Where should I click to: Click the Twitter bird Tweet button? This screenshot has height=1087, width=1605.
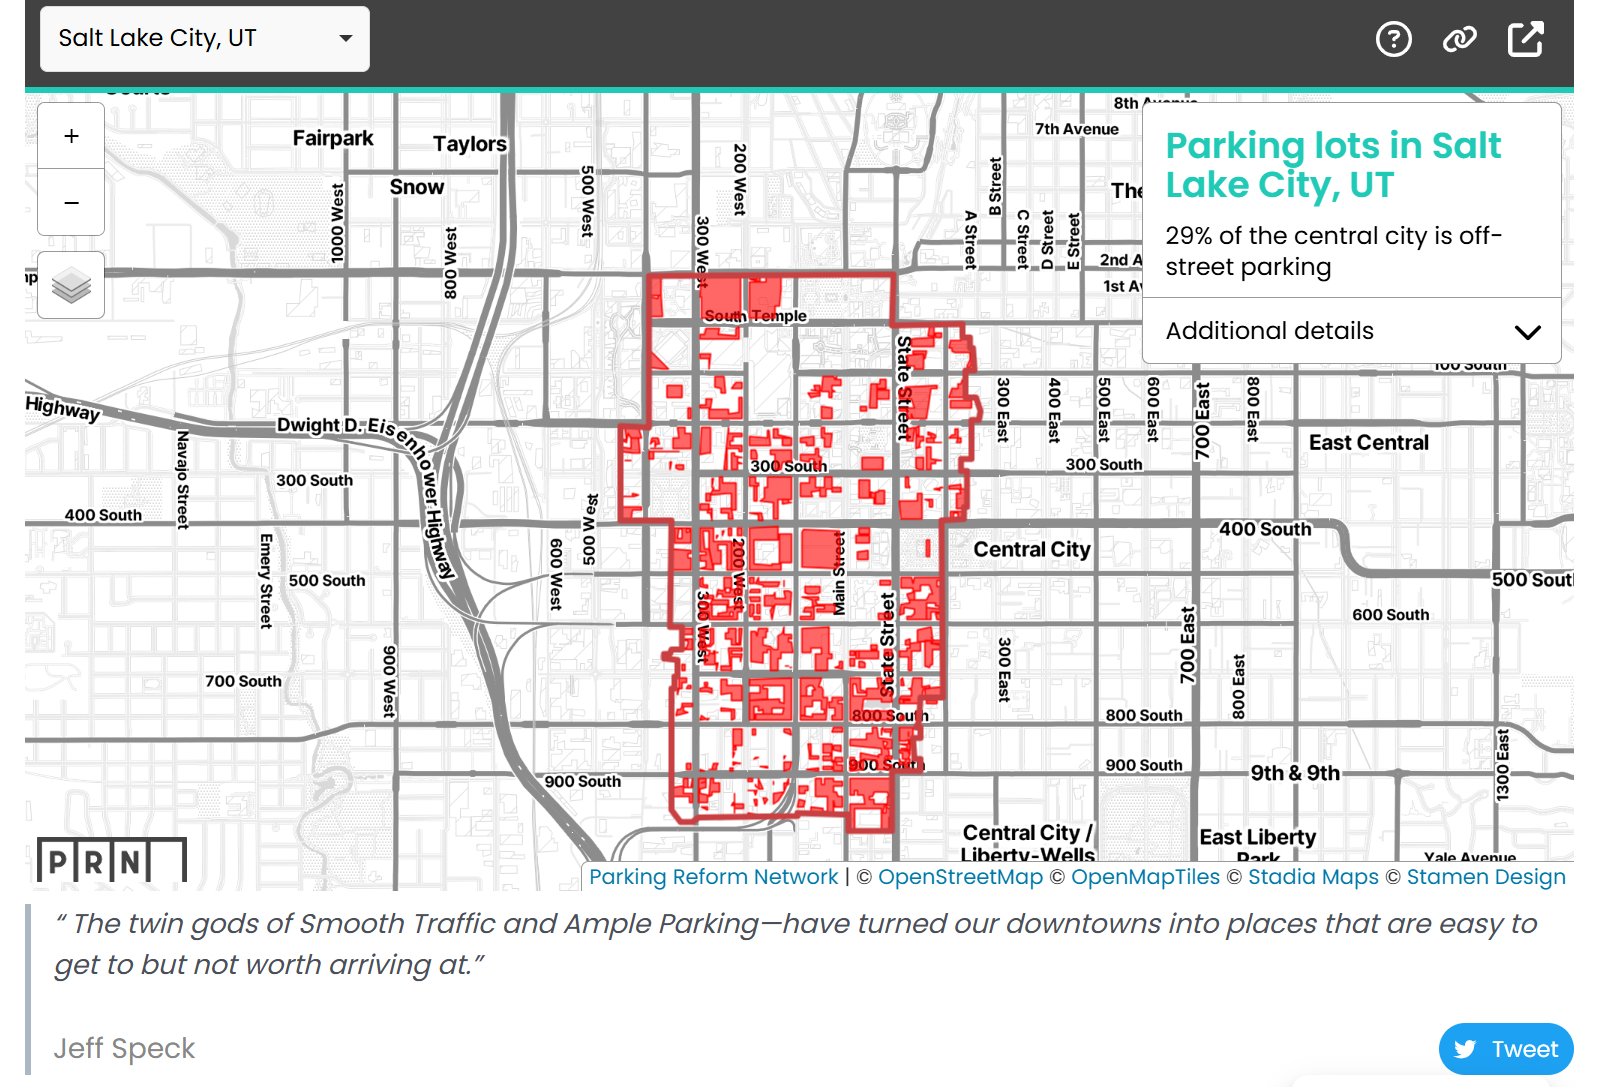[1505, 1049]
